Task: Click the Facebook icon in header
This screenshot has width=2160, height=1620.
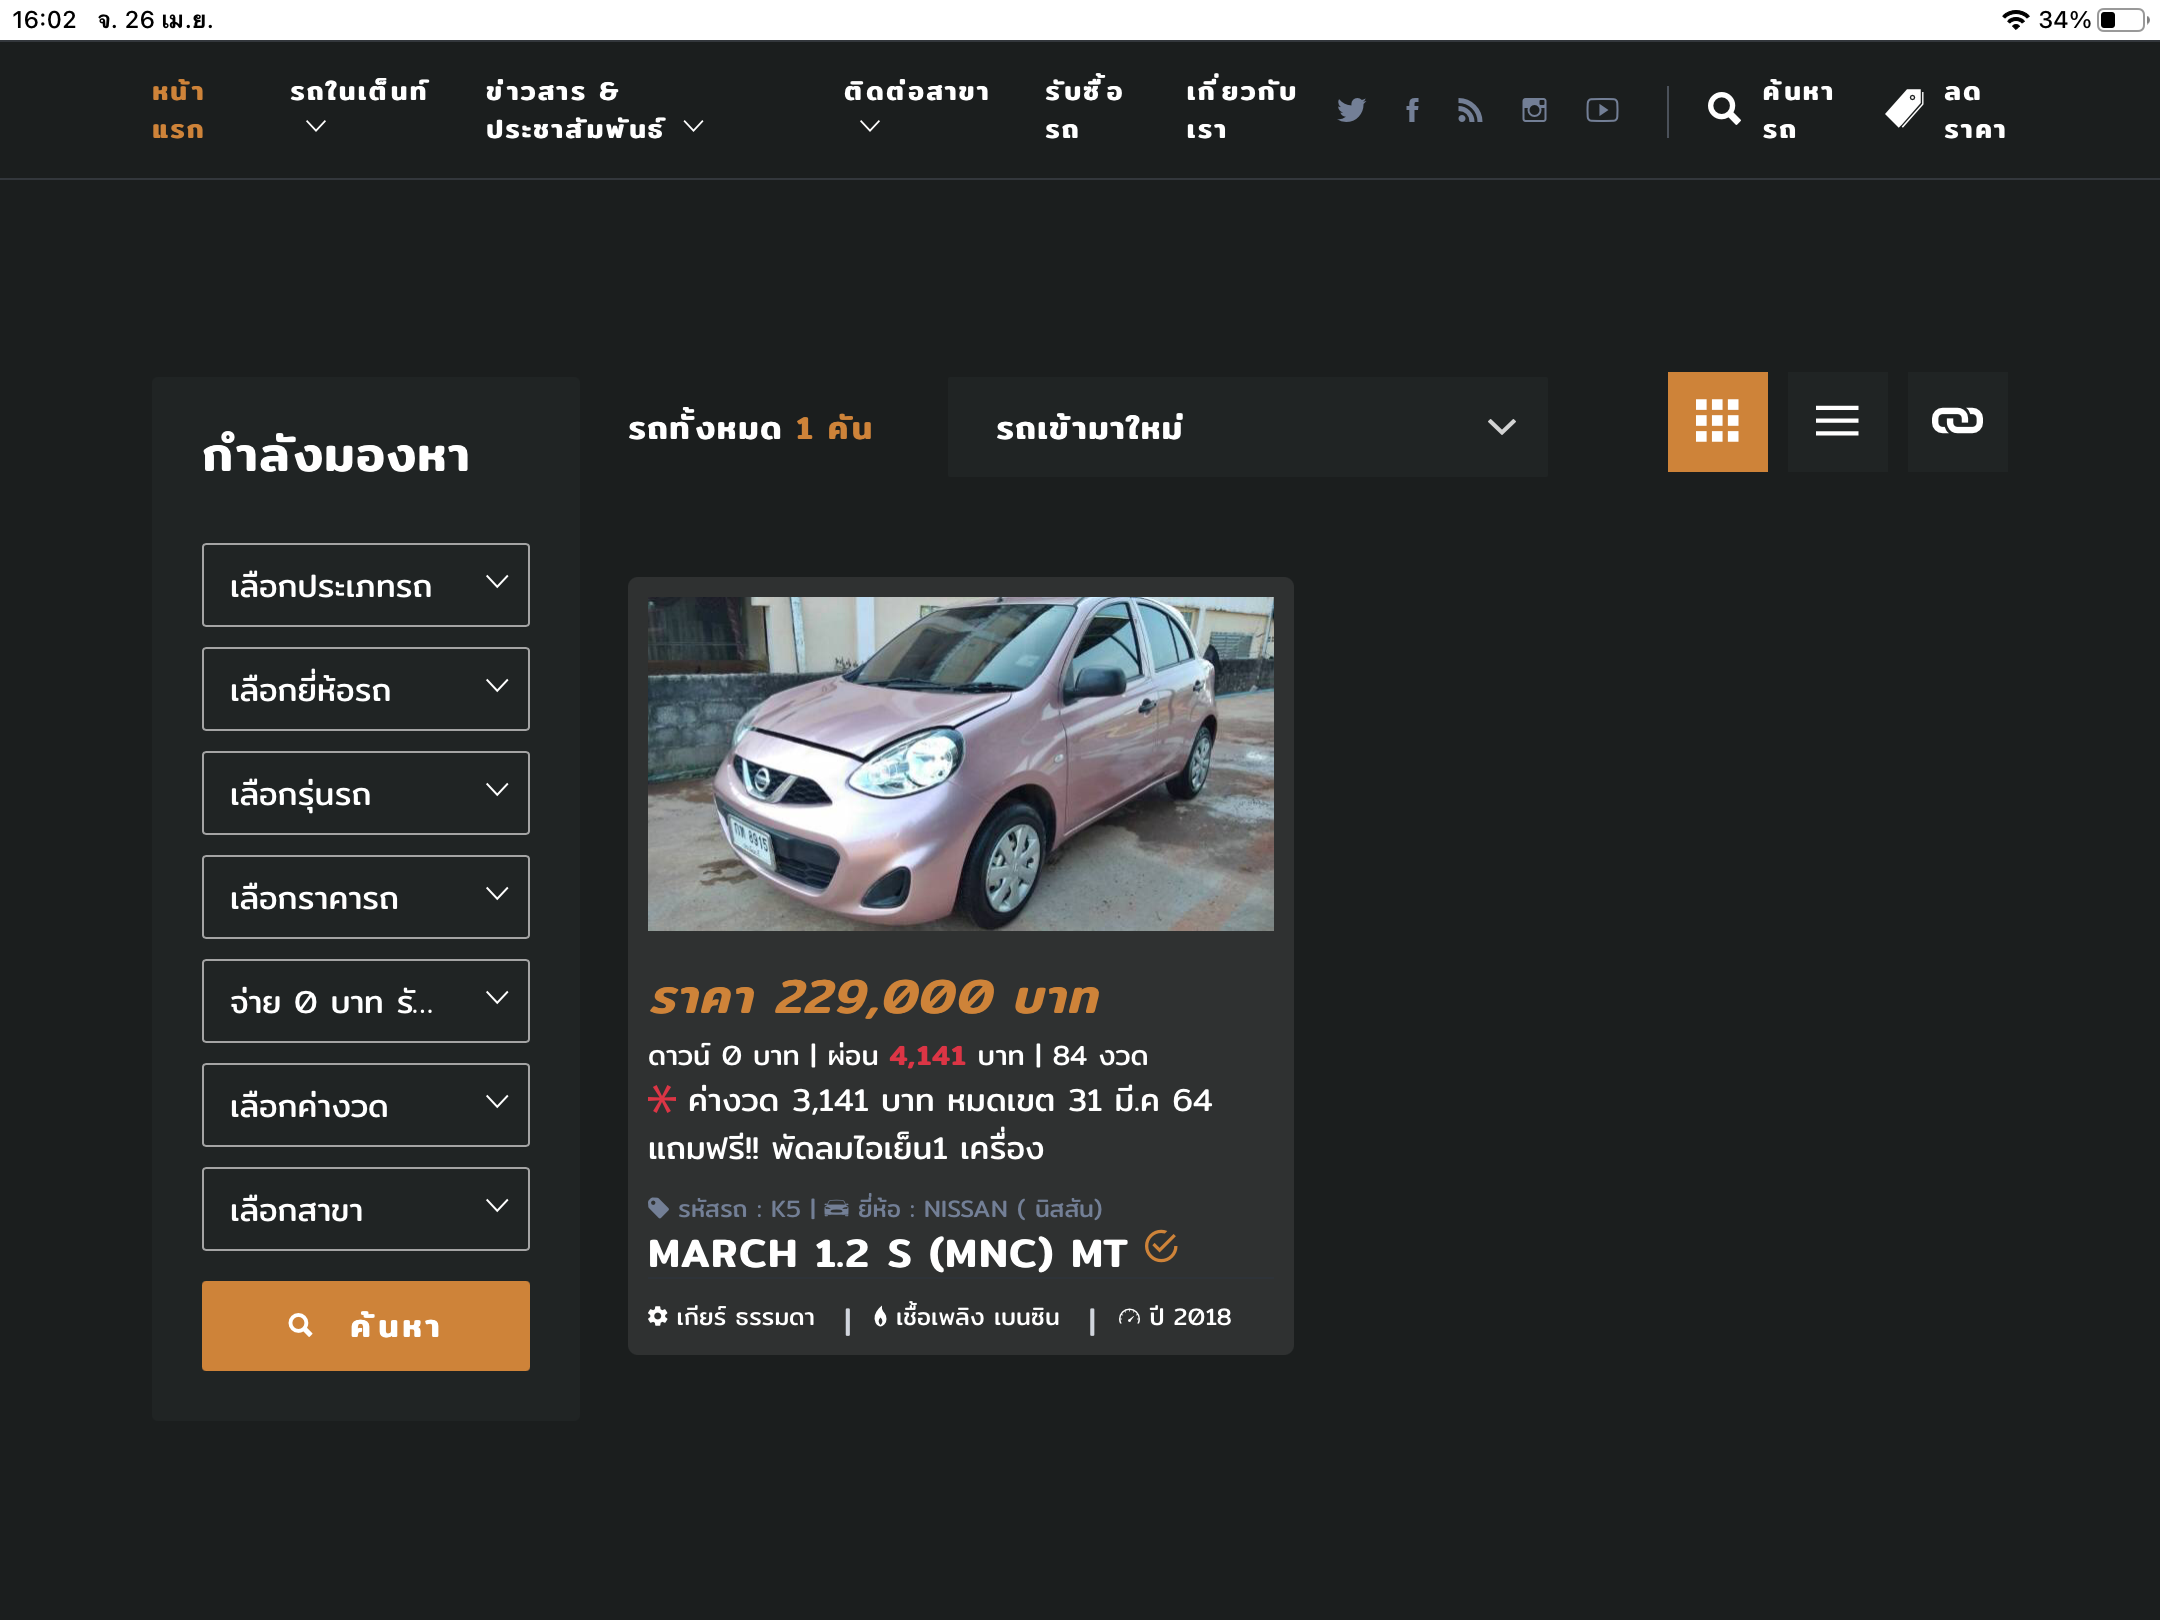Action: tap(1411, 110)
